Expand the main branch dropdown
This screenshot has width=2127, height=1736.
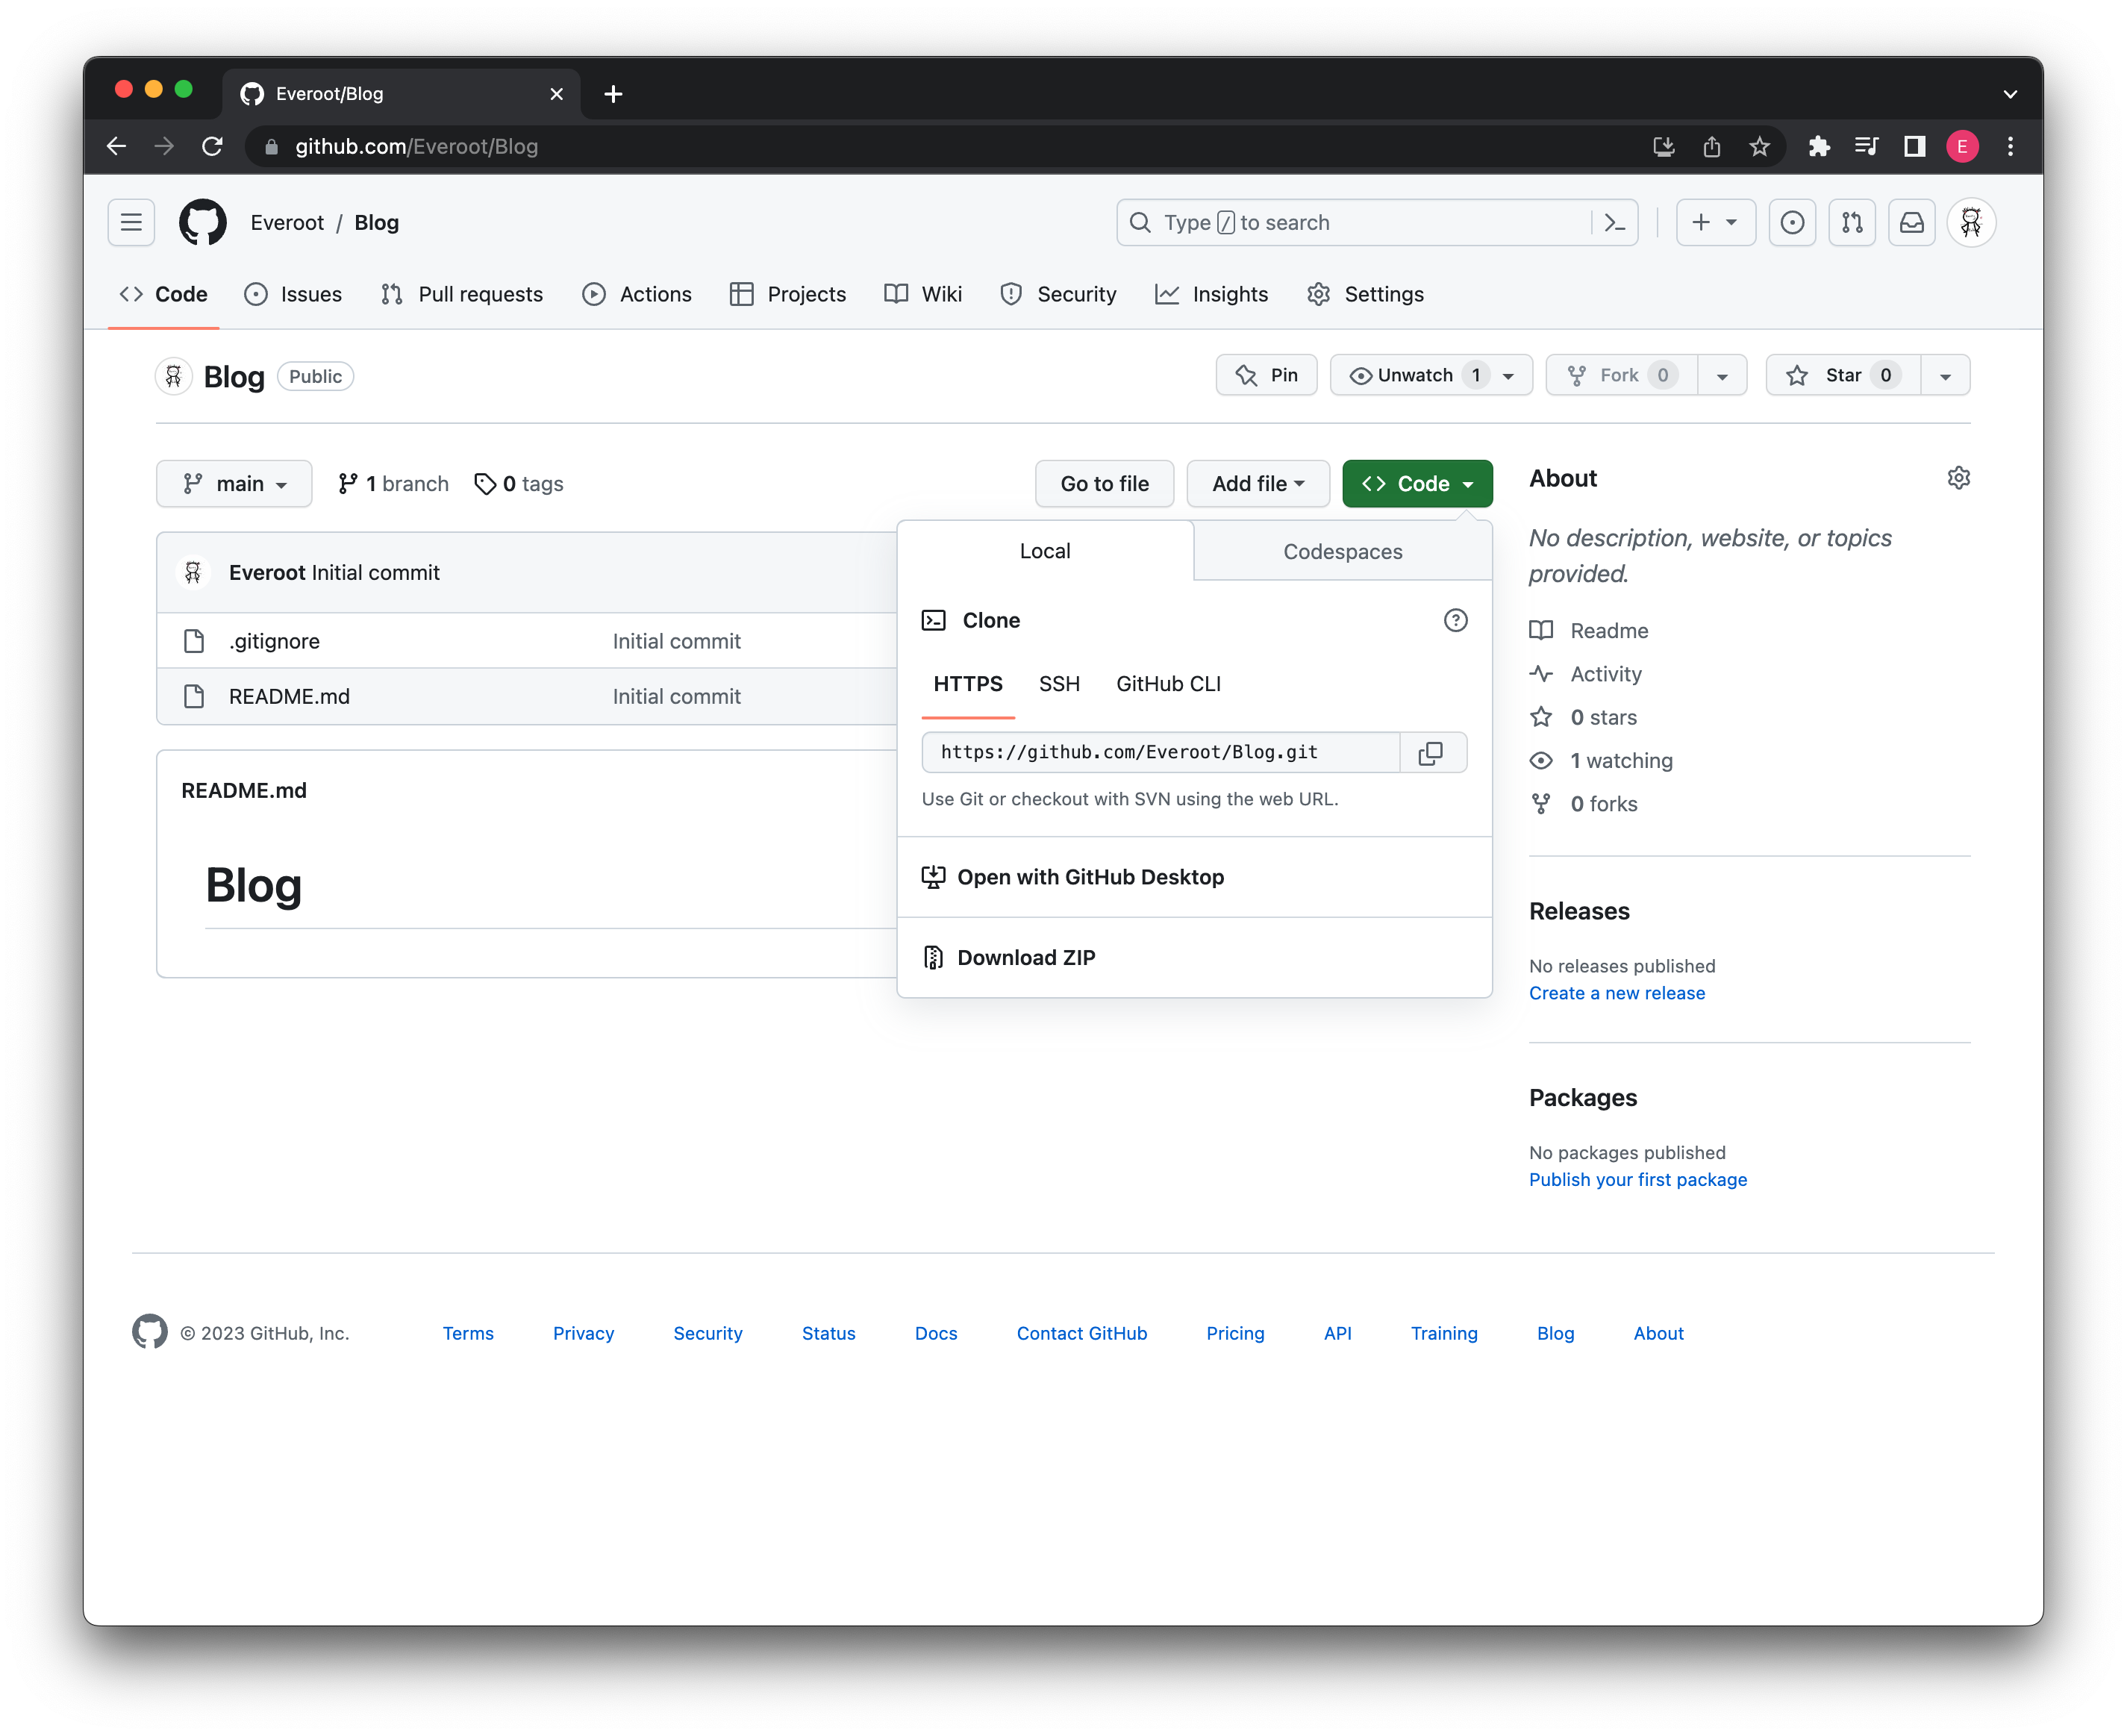click(231, 484)
